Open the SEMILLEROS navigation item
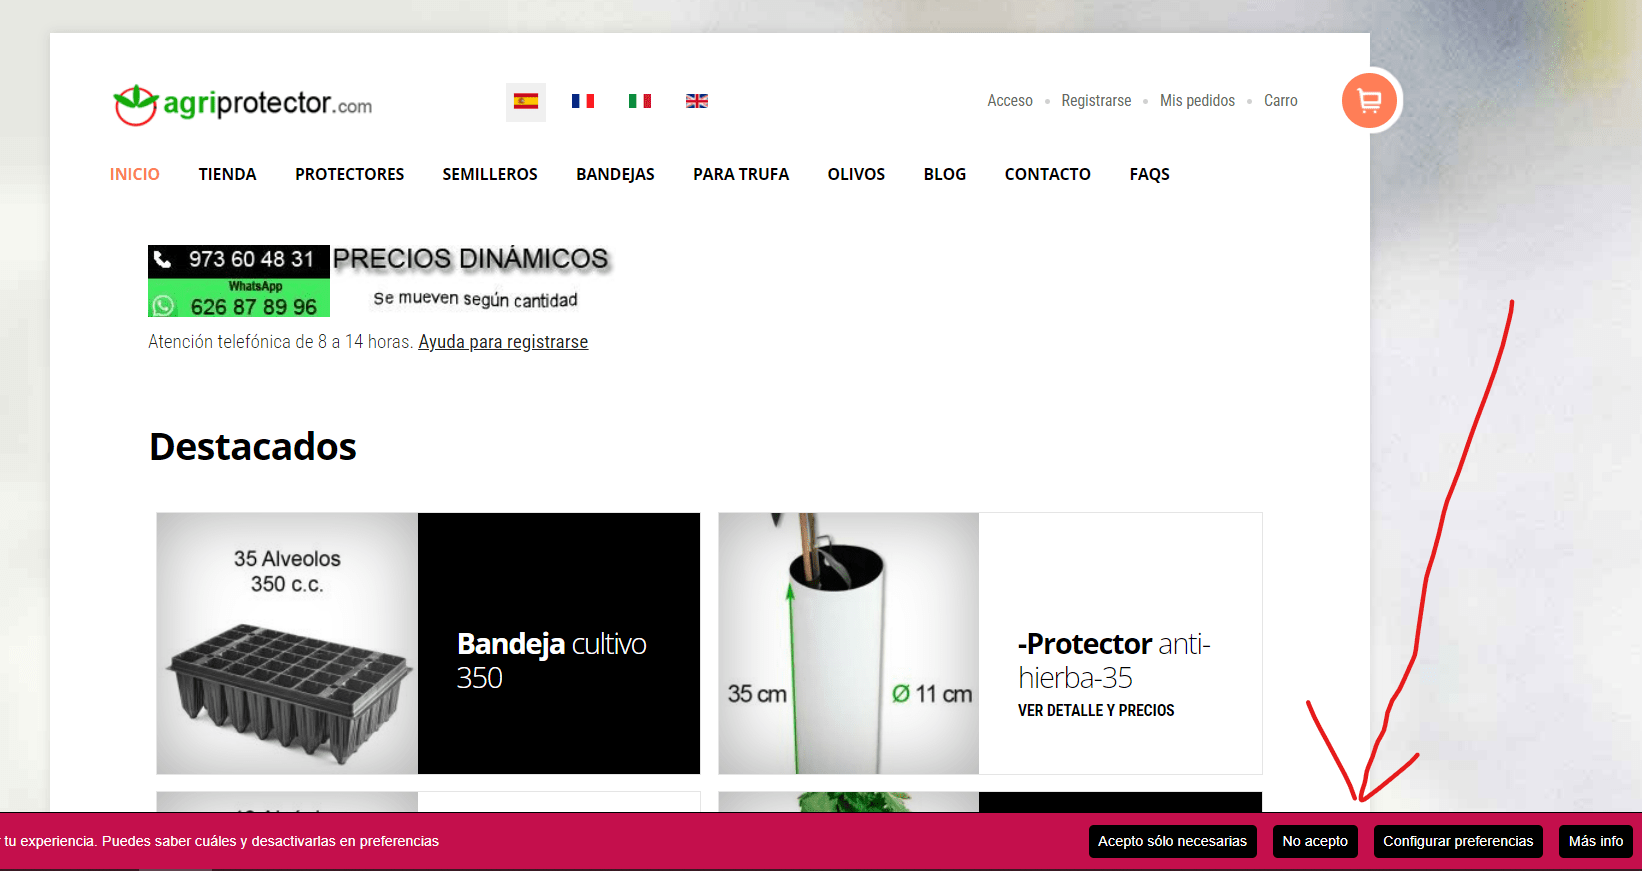Screen dimensions: 1642x871 (490, 174)
